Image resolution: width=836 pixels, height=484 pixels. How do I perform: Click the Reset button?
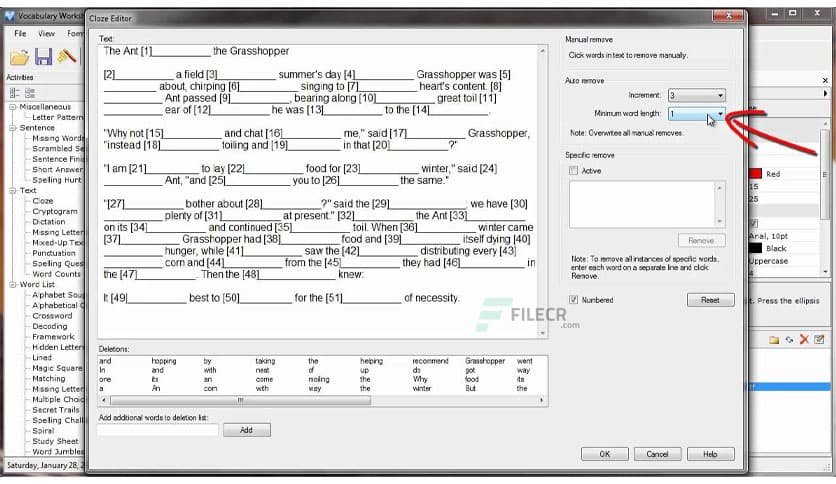pyautogui.click(x=711, y=300)
